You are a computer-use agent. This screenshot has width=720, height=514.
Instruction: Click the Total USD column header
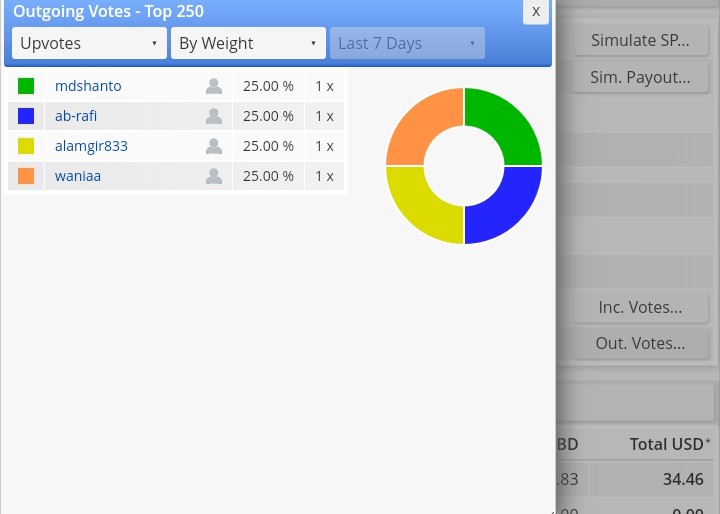(669, 444)
